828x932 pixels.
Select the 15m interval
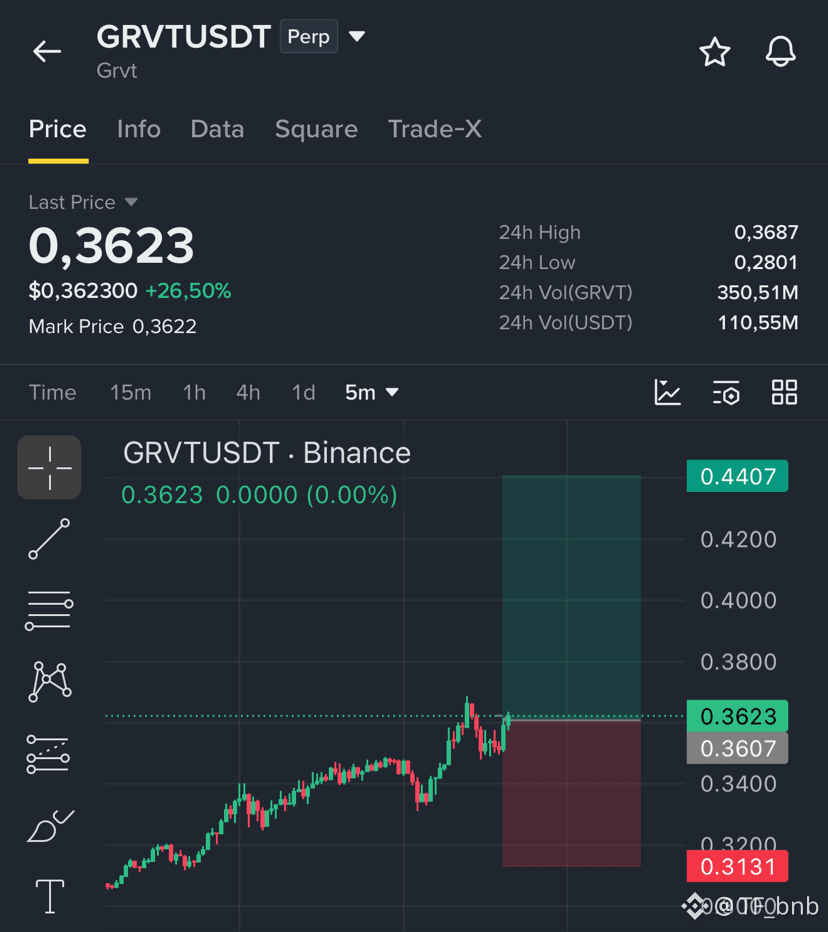click(131, 392)
